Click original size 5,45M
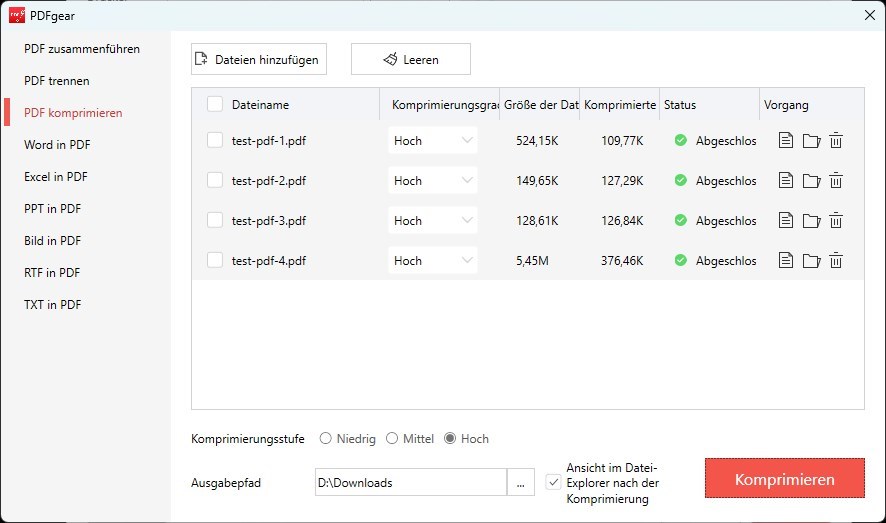Viewport: 886px width, 523px height. (x=532, y=261)
